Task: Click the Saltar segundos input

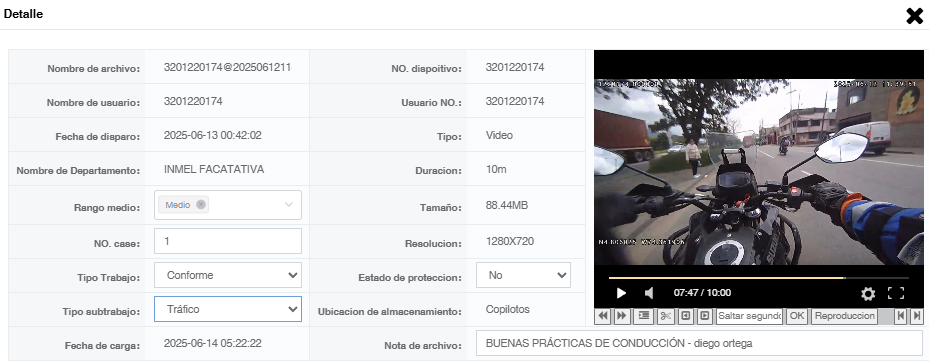Action: 749,316
